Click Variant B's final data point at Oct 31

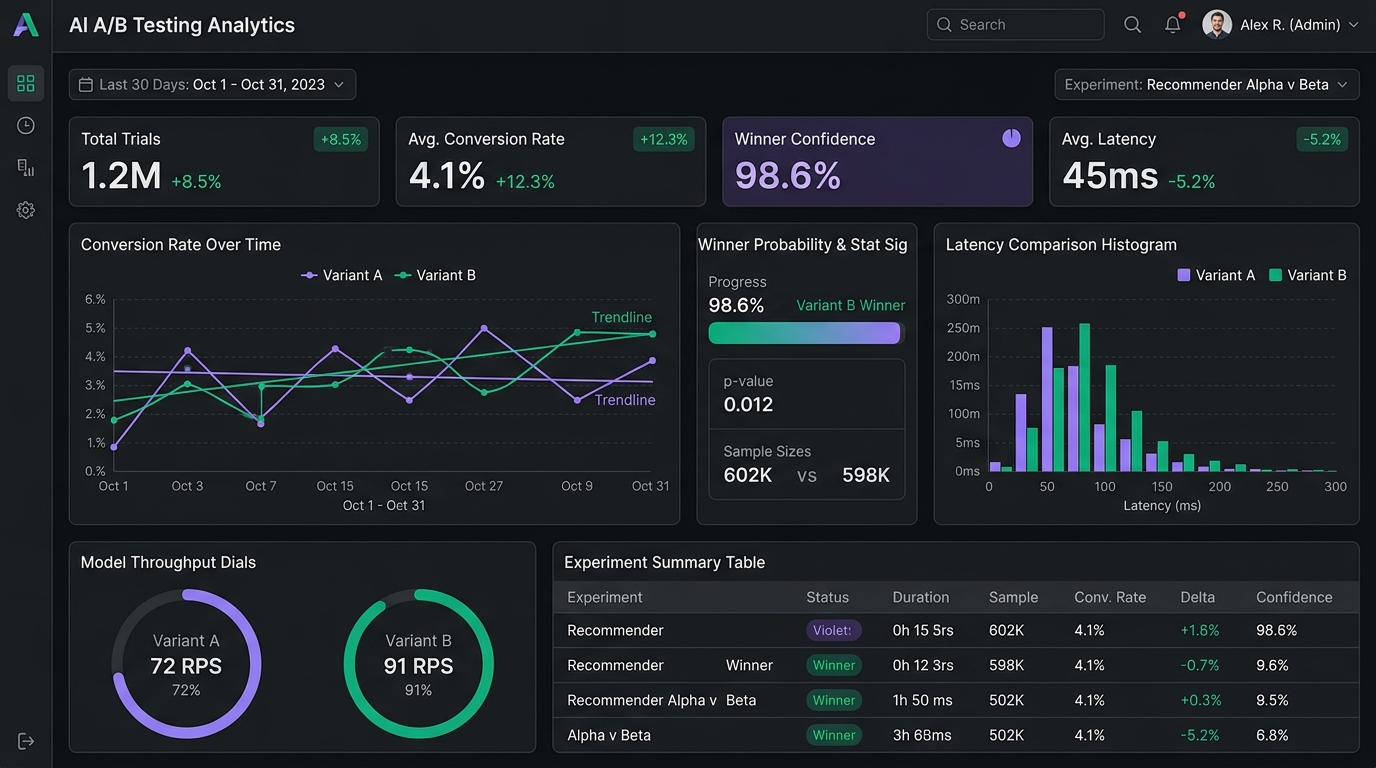point(652,334)
